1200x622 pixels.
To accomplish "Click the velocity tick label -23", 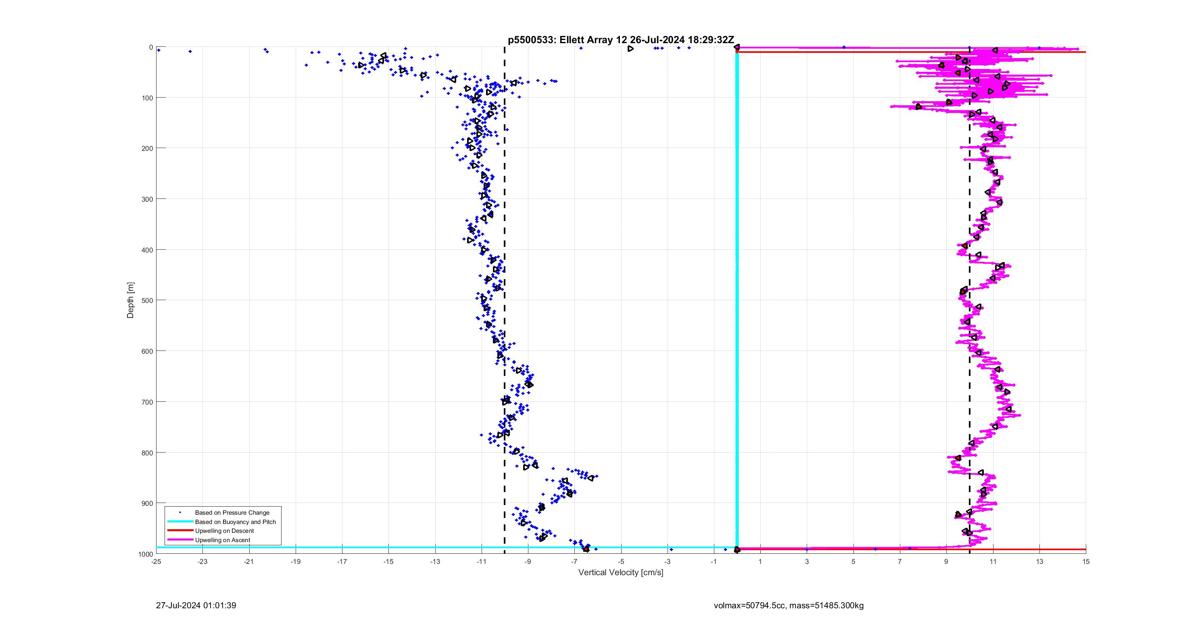I will point(203,562).
